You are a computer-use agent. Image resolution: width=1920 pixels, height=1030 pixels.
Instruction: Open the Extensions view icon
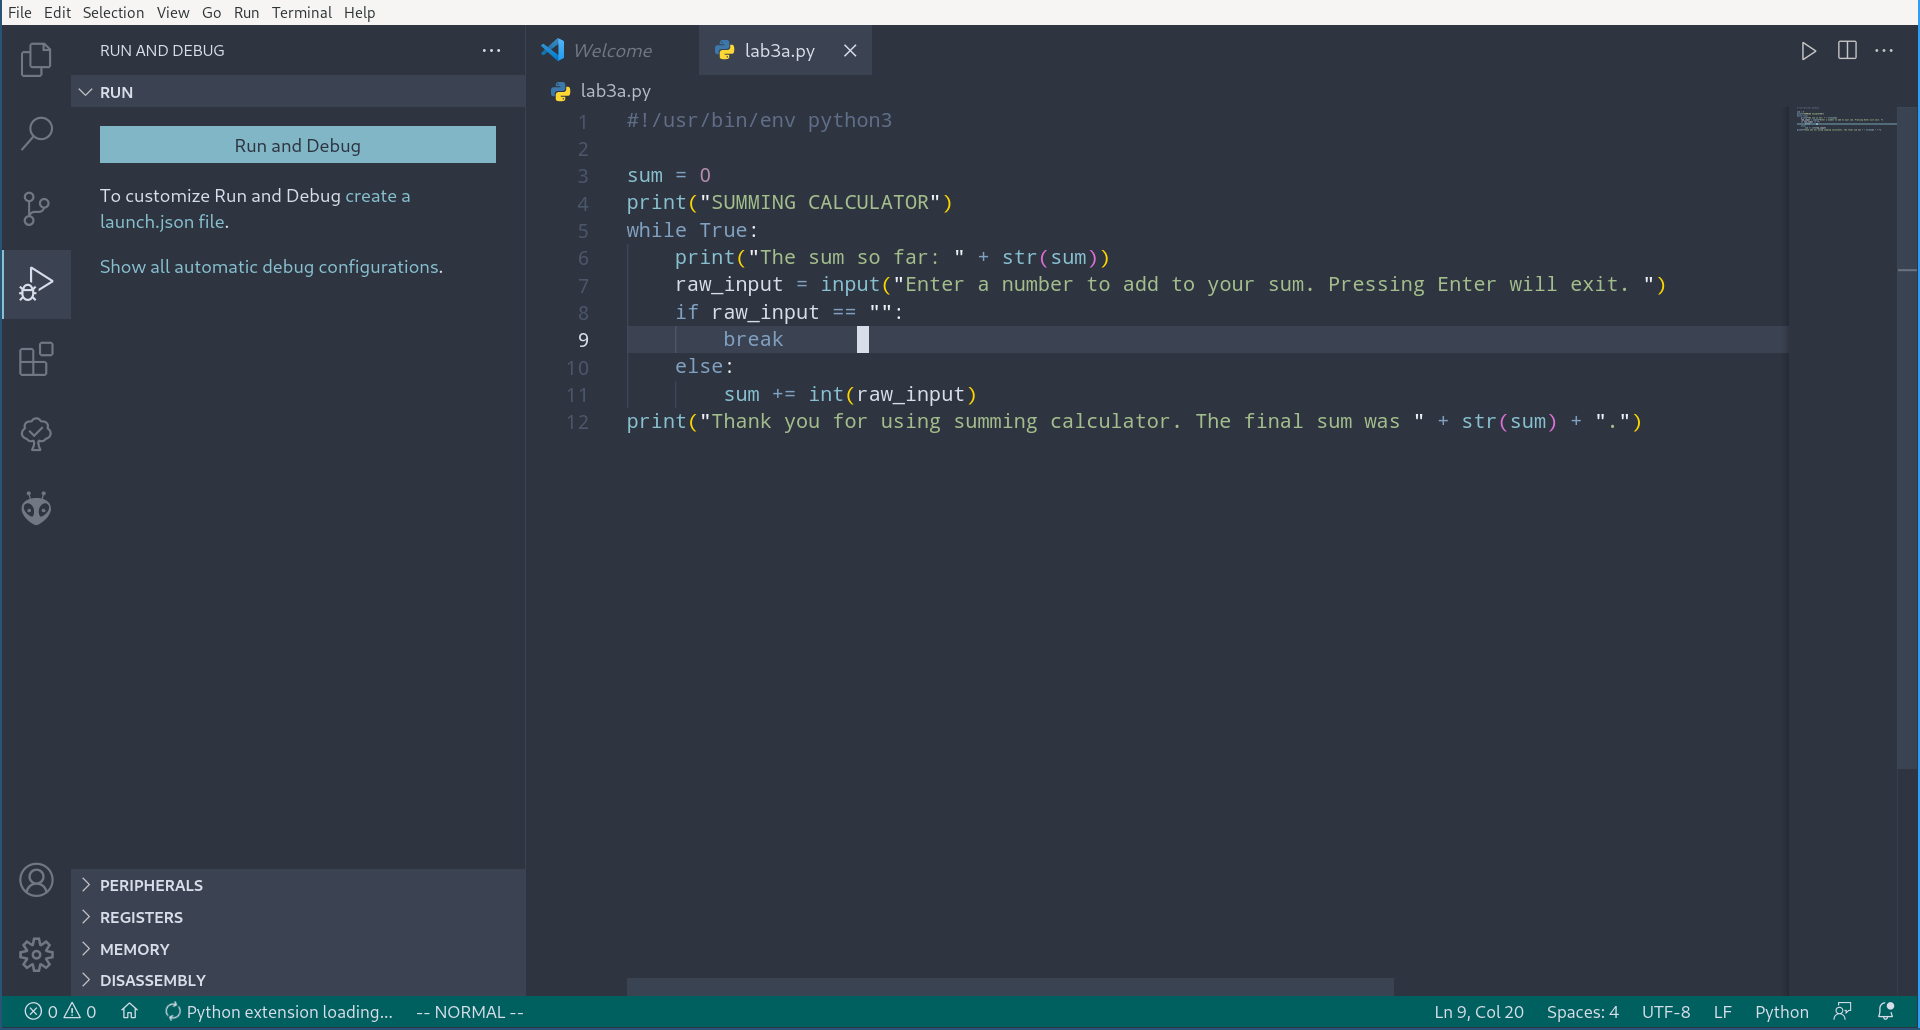point(37,360)
